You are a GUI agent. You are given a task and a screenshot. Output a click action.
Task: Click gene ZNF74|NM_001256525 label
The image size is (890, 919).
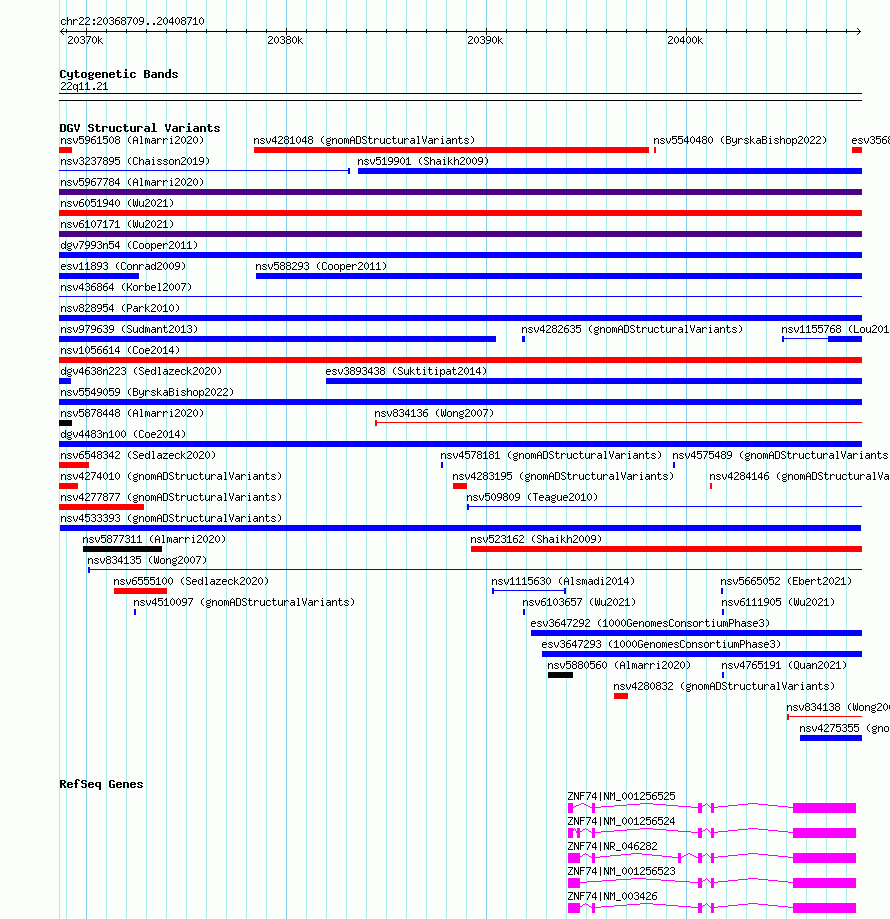click(621, 797)
